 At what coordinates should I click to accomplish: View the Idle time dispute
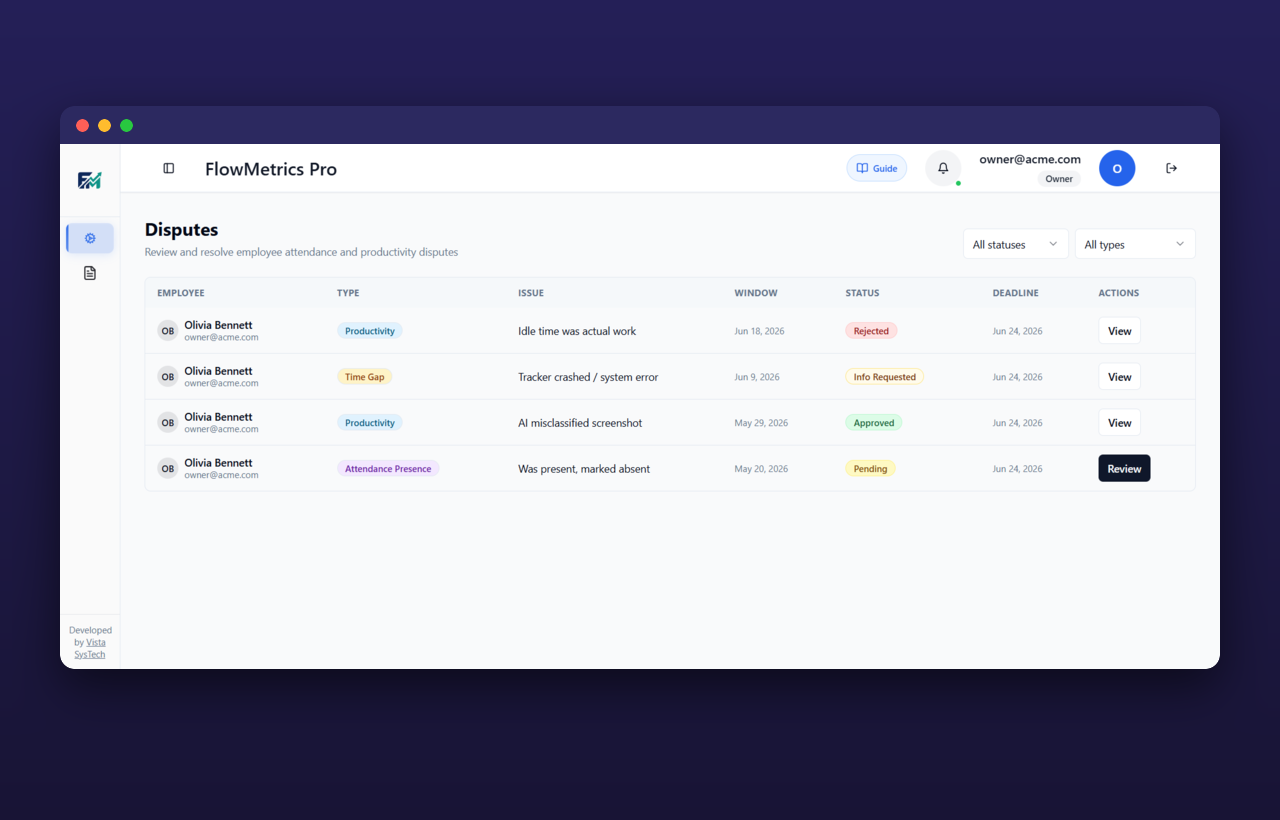(1119, 331)
